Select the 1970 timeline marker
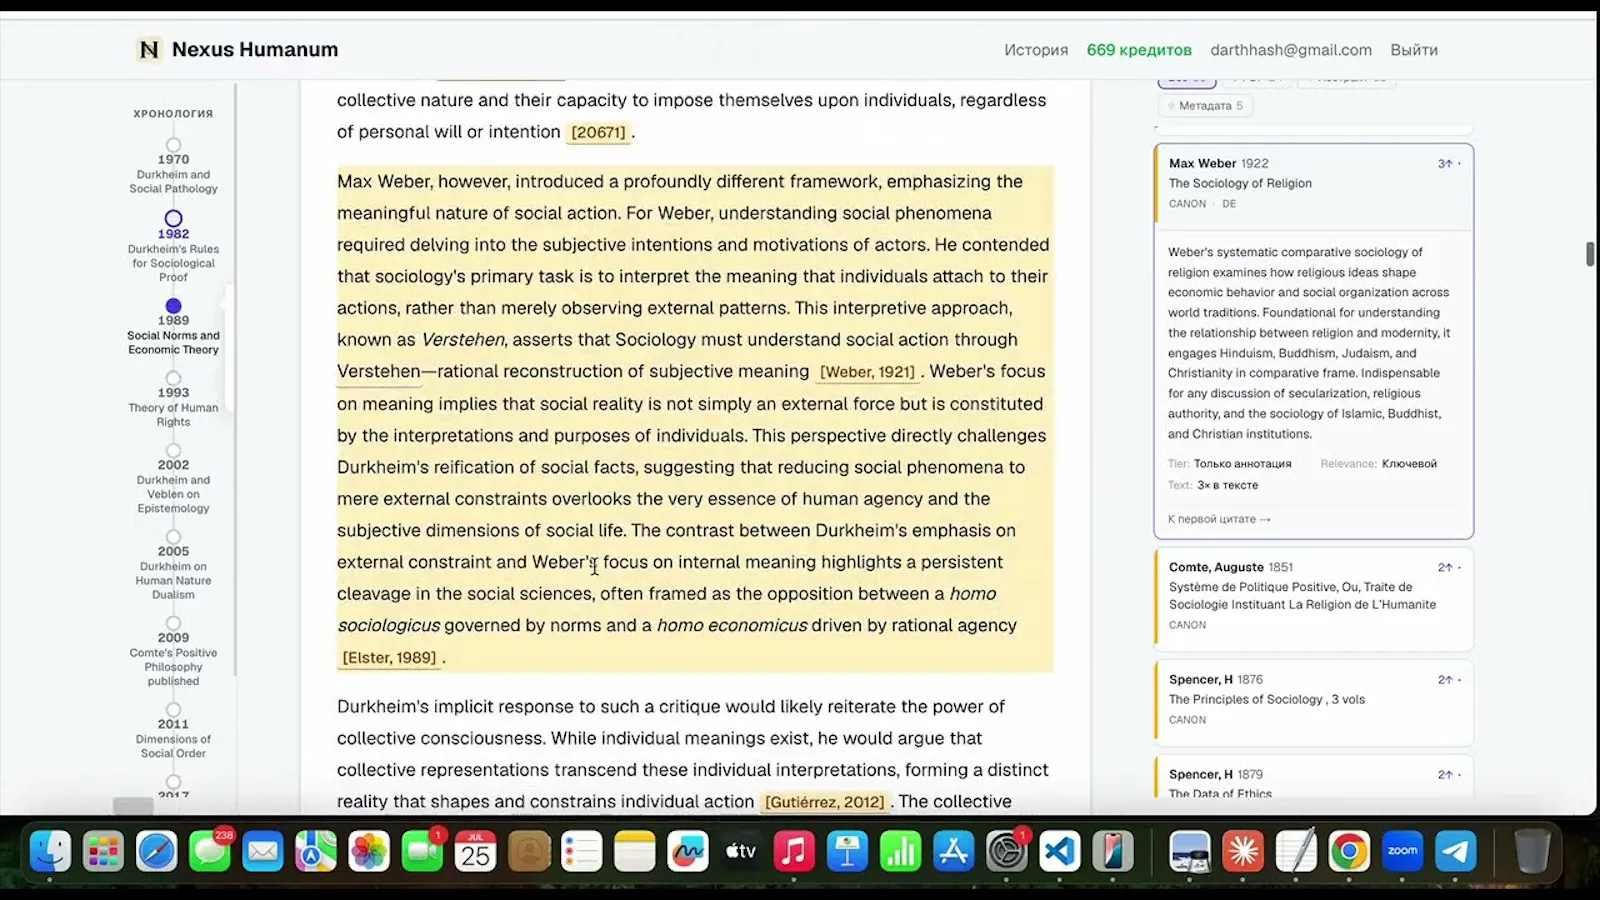The height and width of the screenshot is (900, 1600). point(173,145)
